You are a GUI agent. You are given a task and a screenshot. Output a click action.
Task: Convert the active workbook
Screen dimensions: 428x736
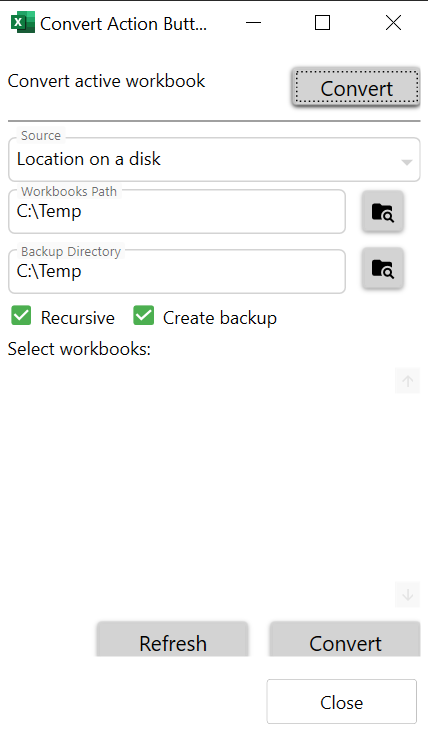point(356,88)
